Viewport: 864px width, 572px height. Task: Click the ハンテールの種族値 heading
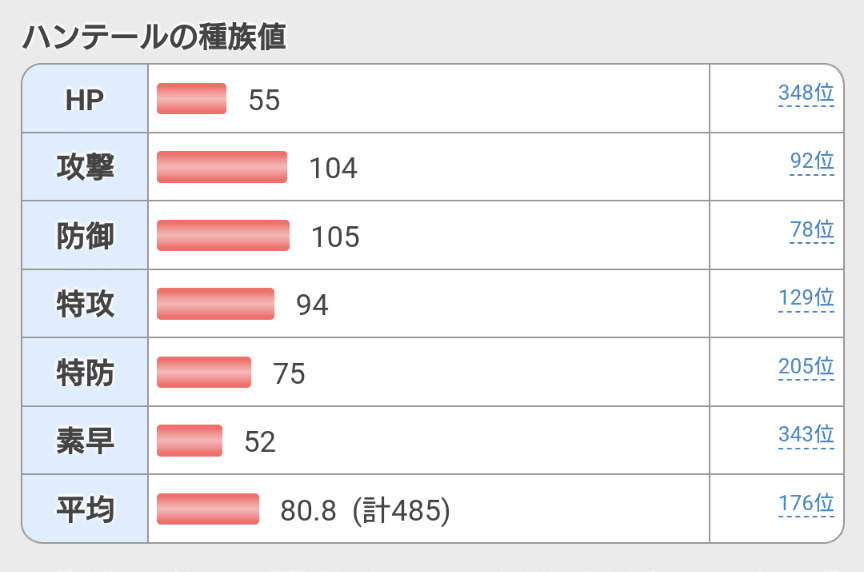pyautogui.click(x=154, y=37)
